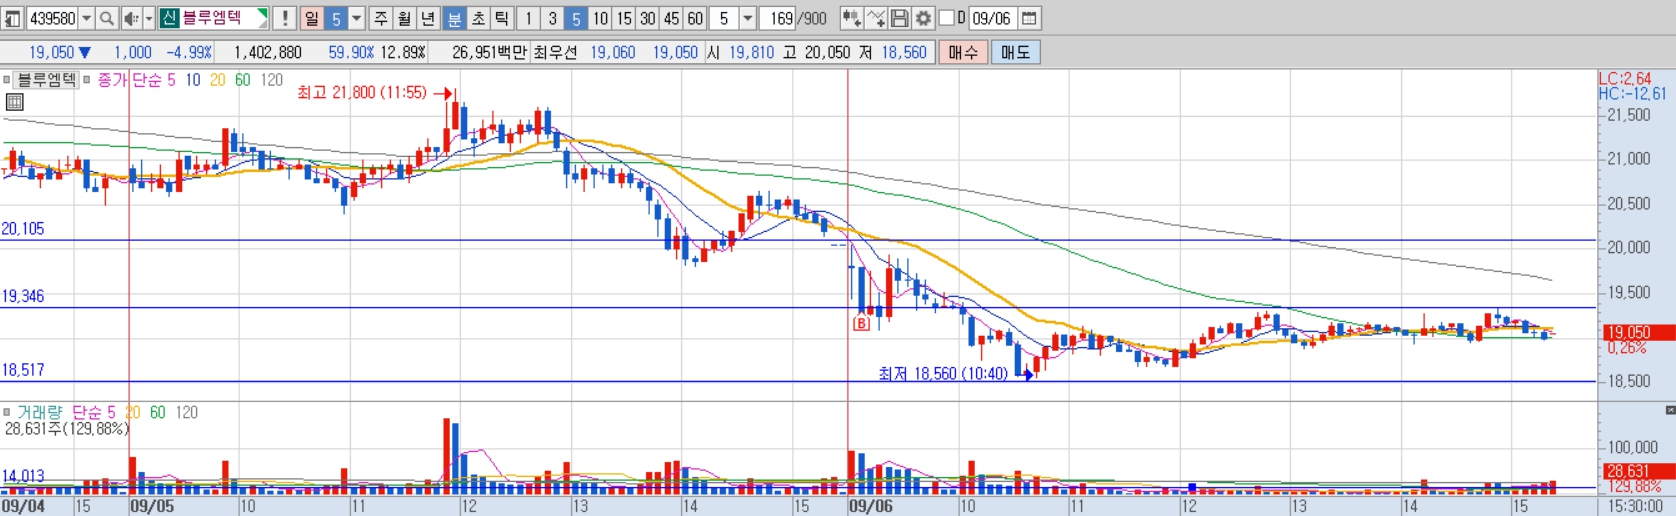Click the custom interval value field 5

coord(723,19)
